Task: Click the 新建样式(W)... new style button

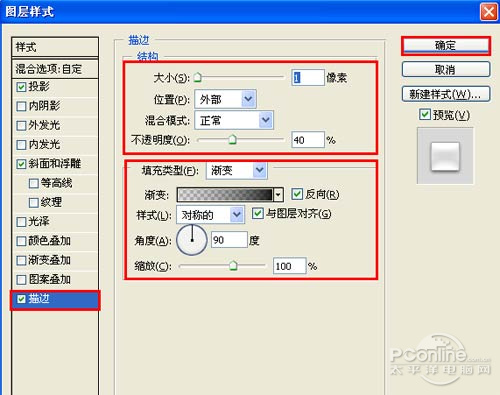Action: [x=446, y=94]
